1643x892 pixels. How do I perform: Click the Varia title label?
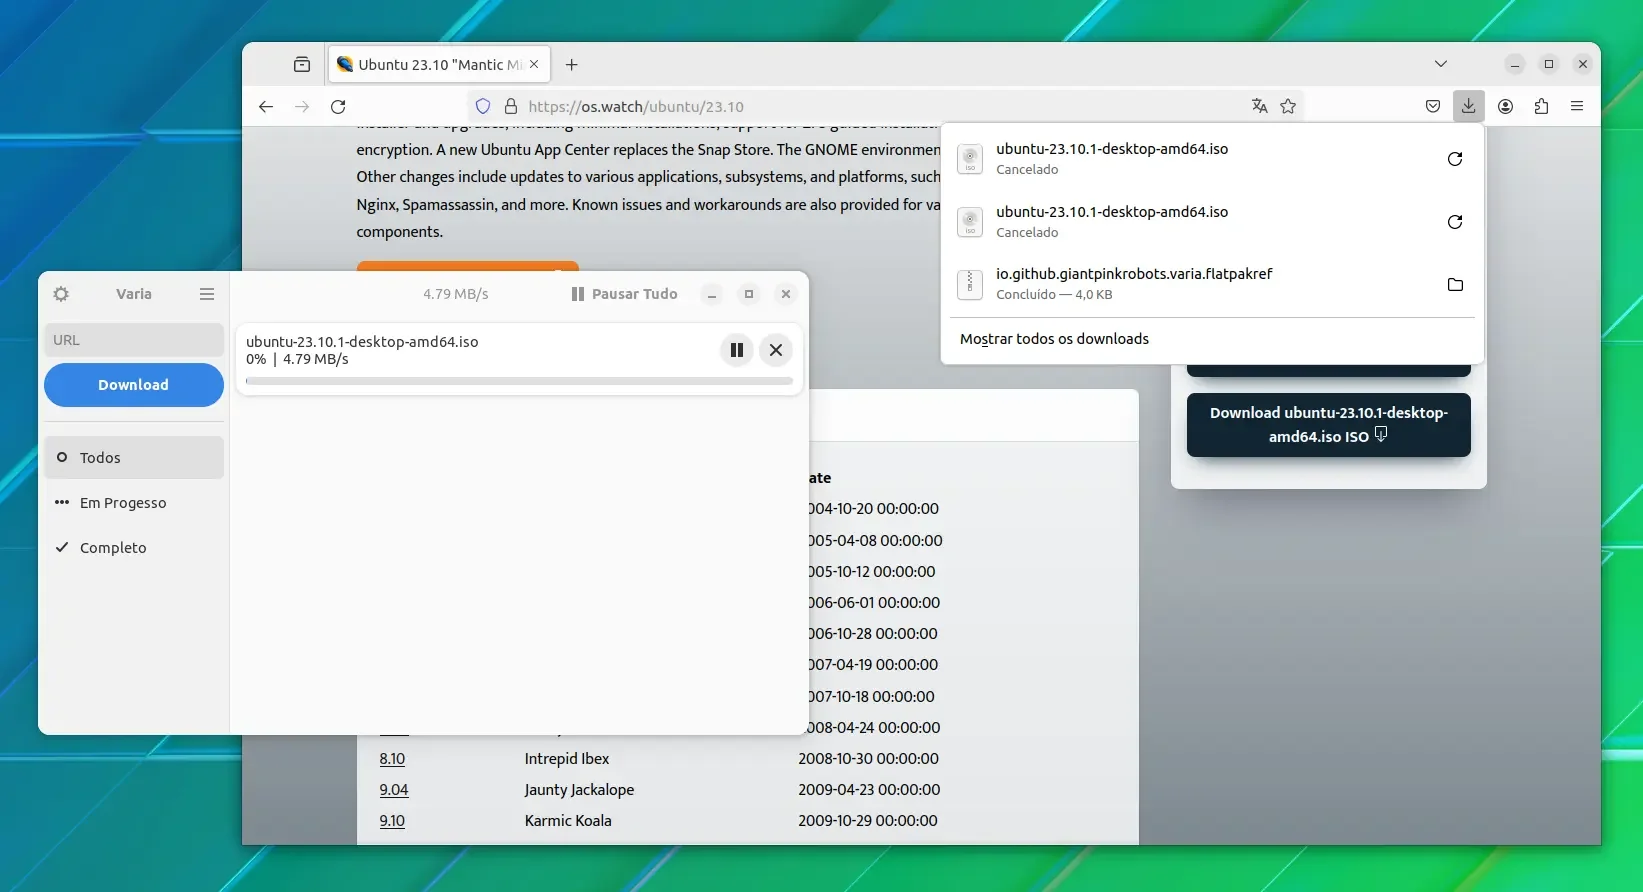pos(134,294)
